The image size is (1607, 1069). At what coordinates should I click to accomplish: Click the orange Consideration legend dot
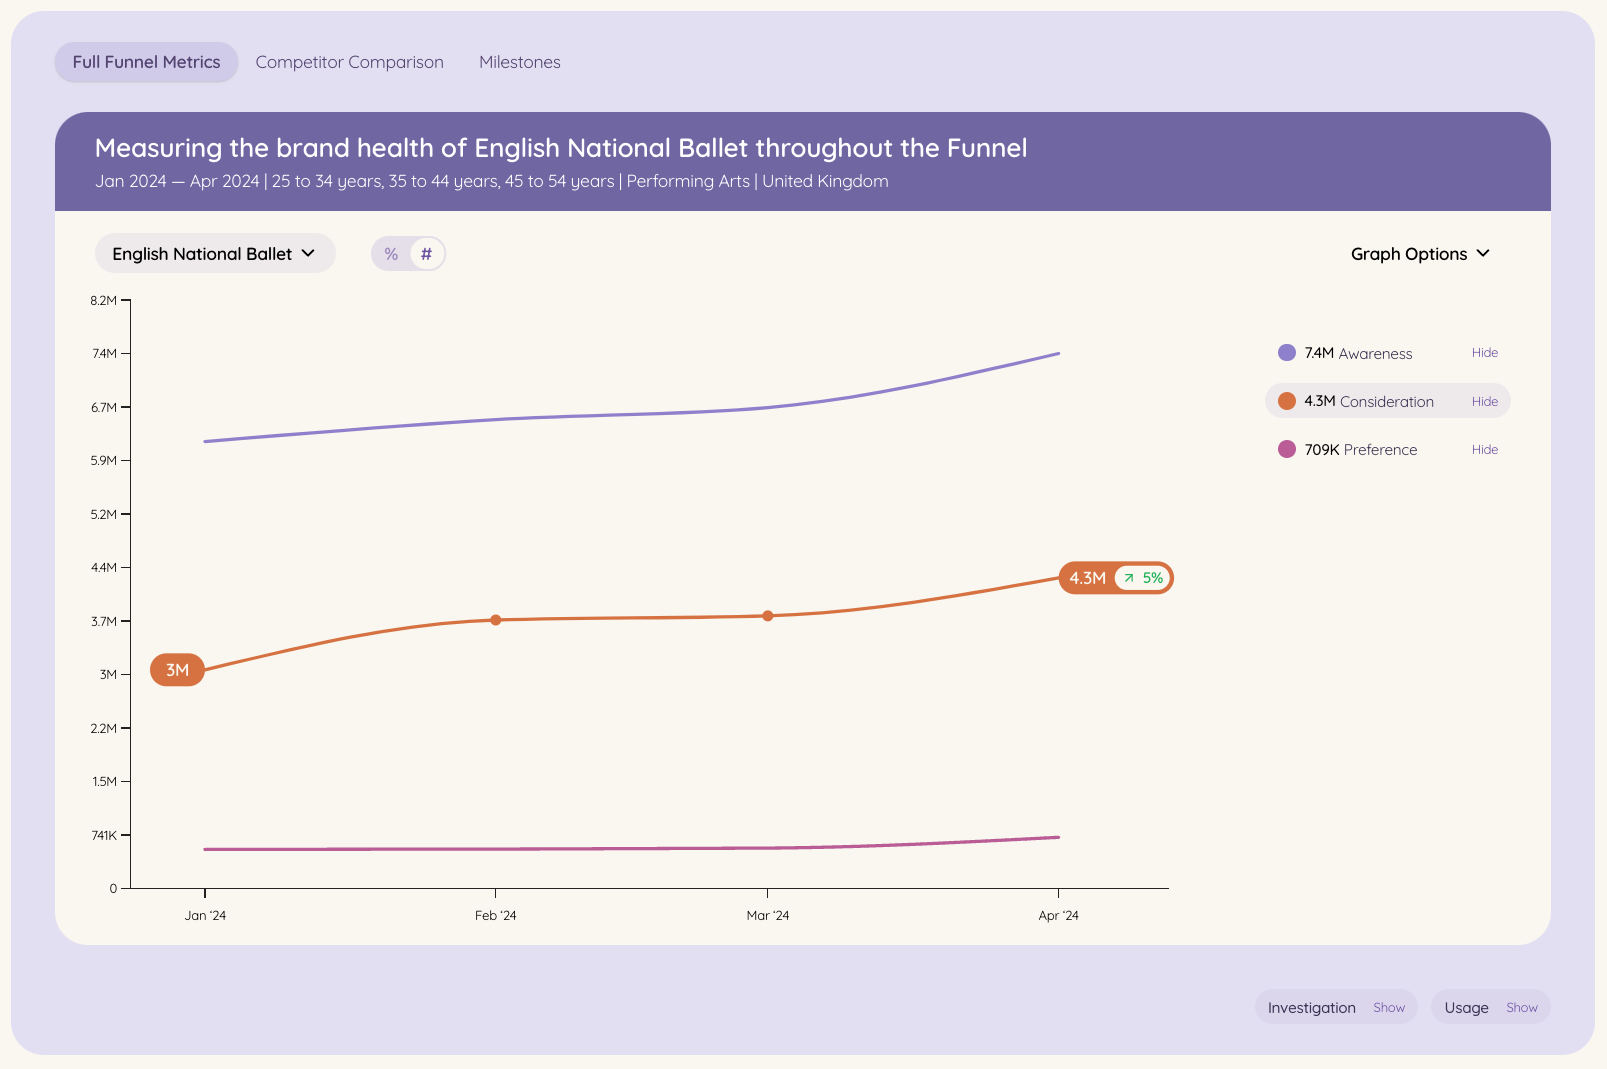(x=1287, y=401)
